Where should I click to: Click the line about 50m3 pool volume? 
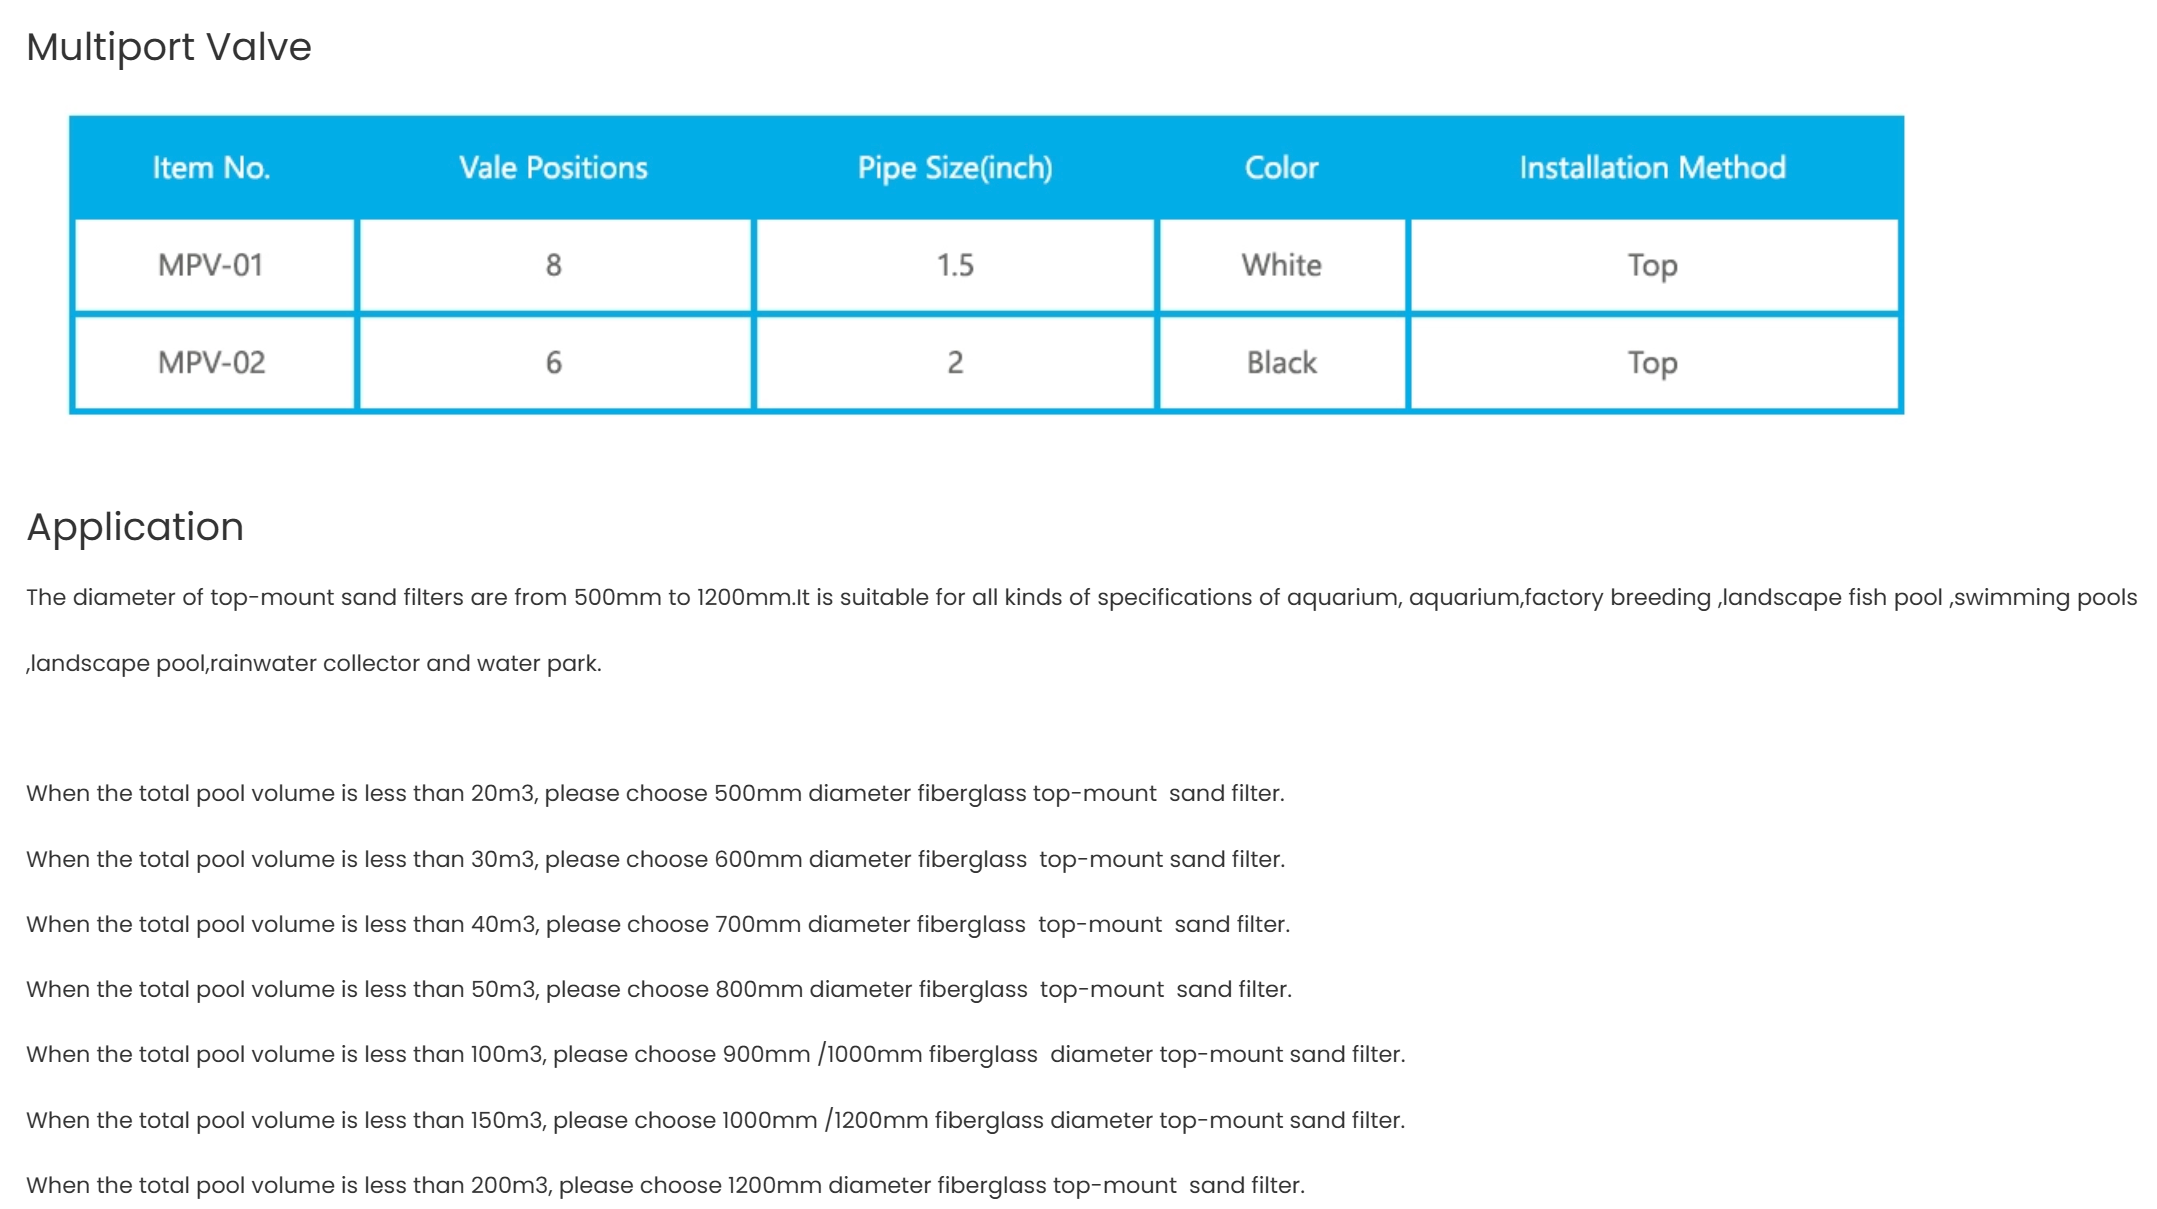click(x=659, y=990)
